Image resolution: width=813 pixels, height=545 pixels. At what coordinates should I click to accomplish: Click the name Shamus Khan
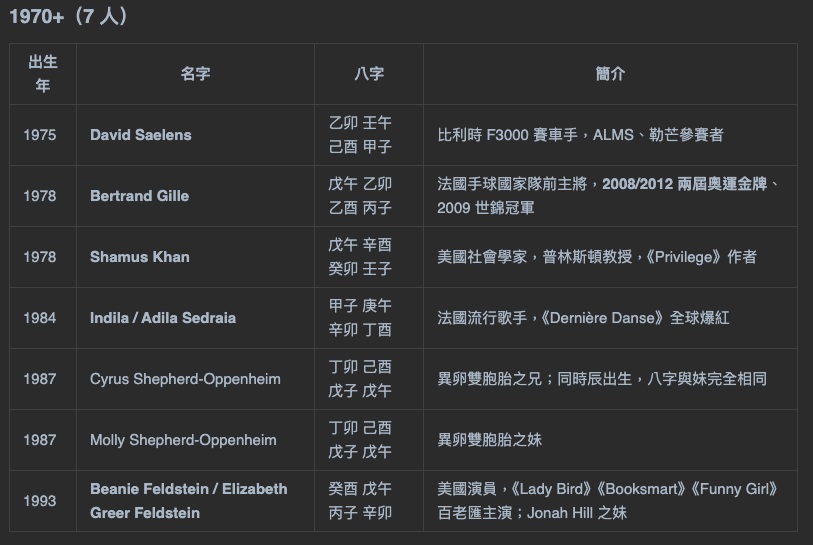point(139,257)
